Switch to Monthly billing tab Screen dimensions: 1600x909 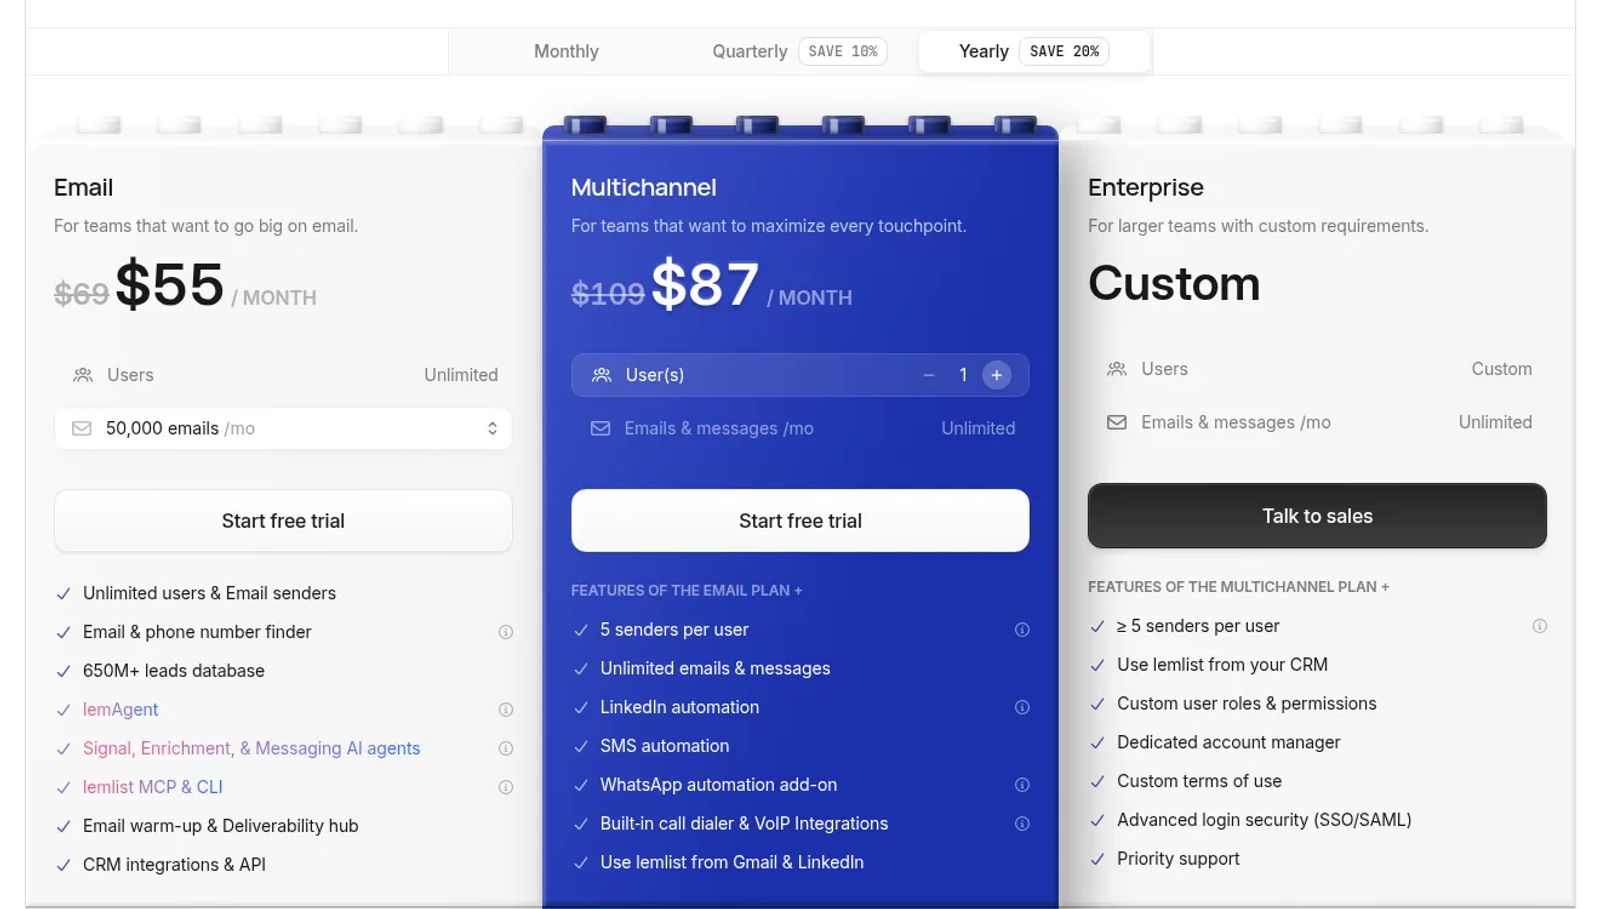click(x=566, y=51)
